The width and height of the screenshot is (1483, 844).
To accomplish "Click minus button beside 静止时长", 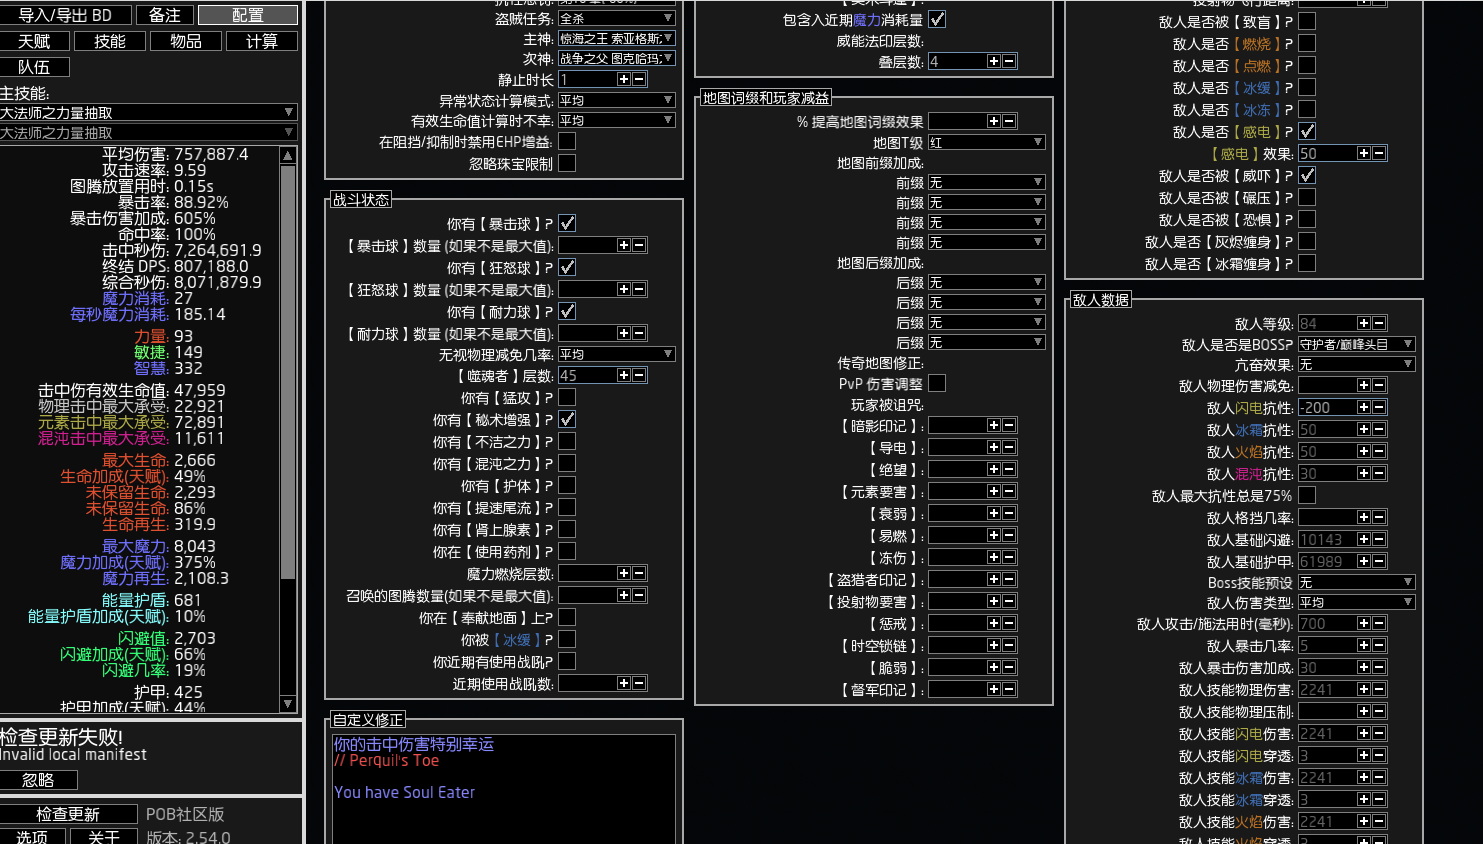I will tap(639, 79).
